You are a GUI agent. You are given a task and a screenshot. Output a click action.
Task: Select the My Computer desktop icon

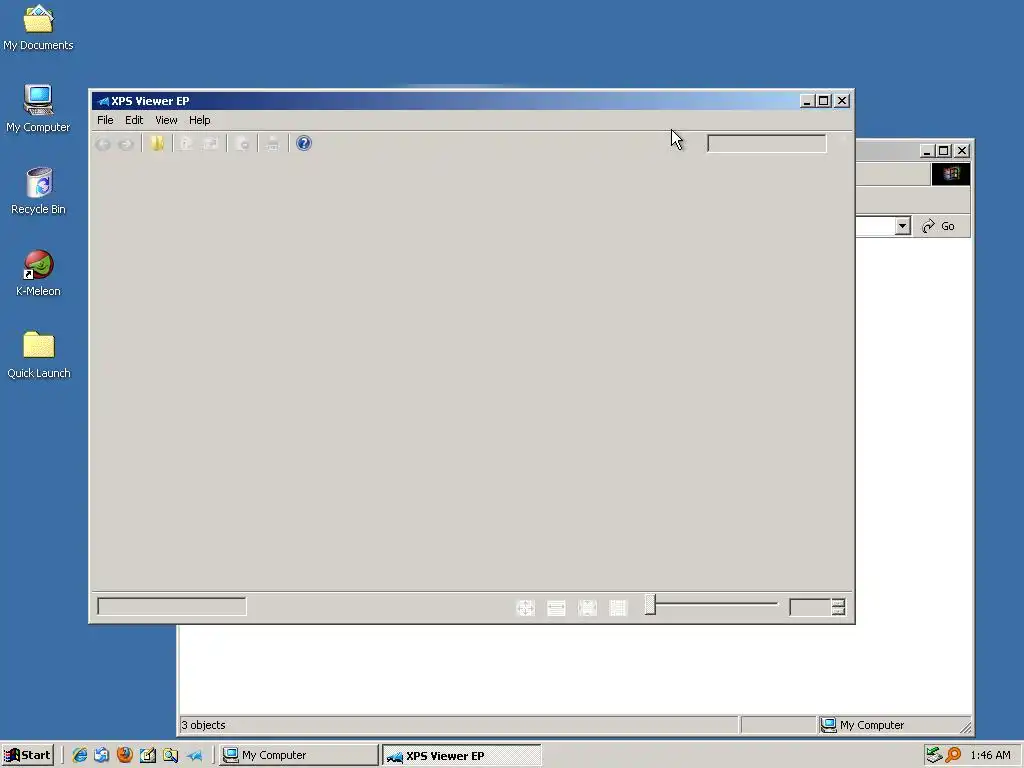(38, 108)
